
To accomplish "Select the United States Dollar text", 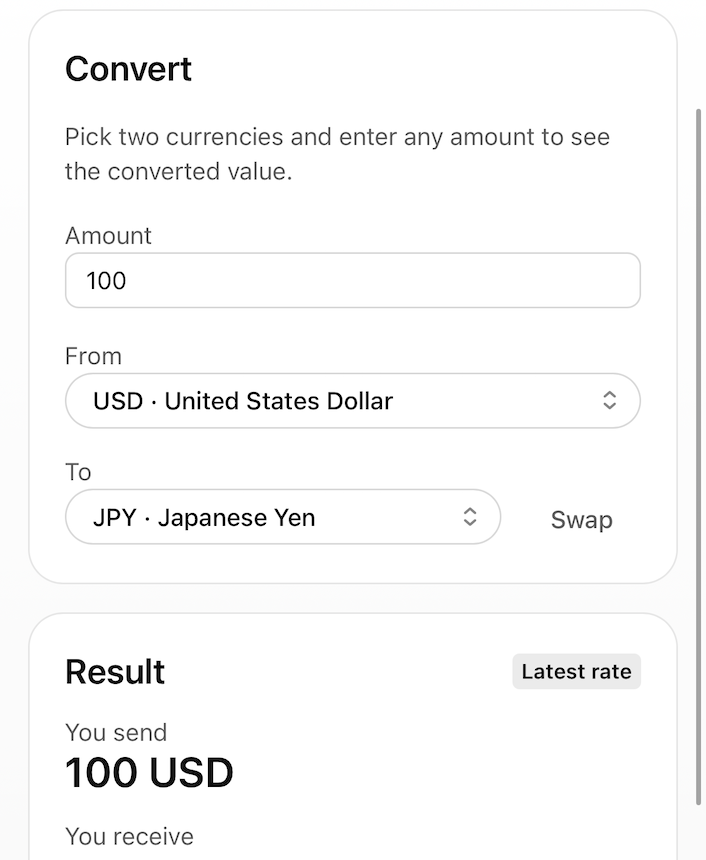I will pyautogui.click(x=278, y=401).
